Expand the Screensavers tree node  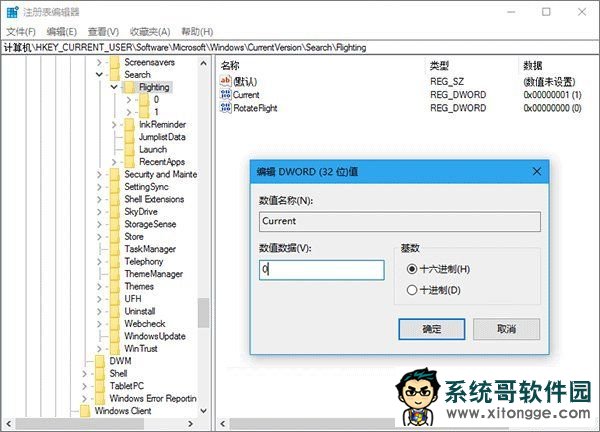pyautogui.click(x=99, y=62)
